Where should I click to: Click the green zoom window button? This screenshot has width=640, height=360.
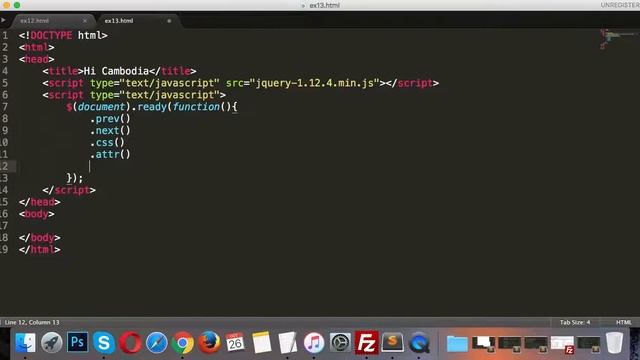click(17, 5)
